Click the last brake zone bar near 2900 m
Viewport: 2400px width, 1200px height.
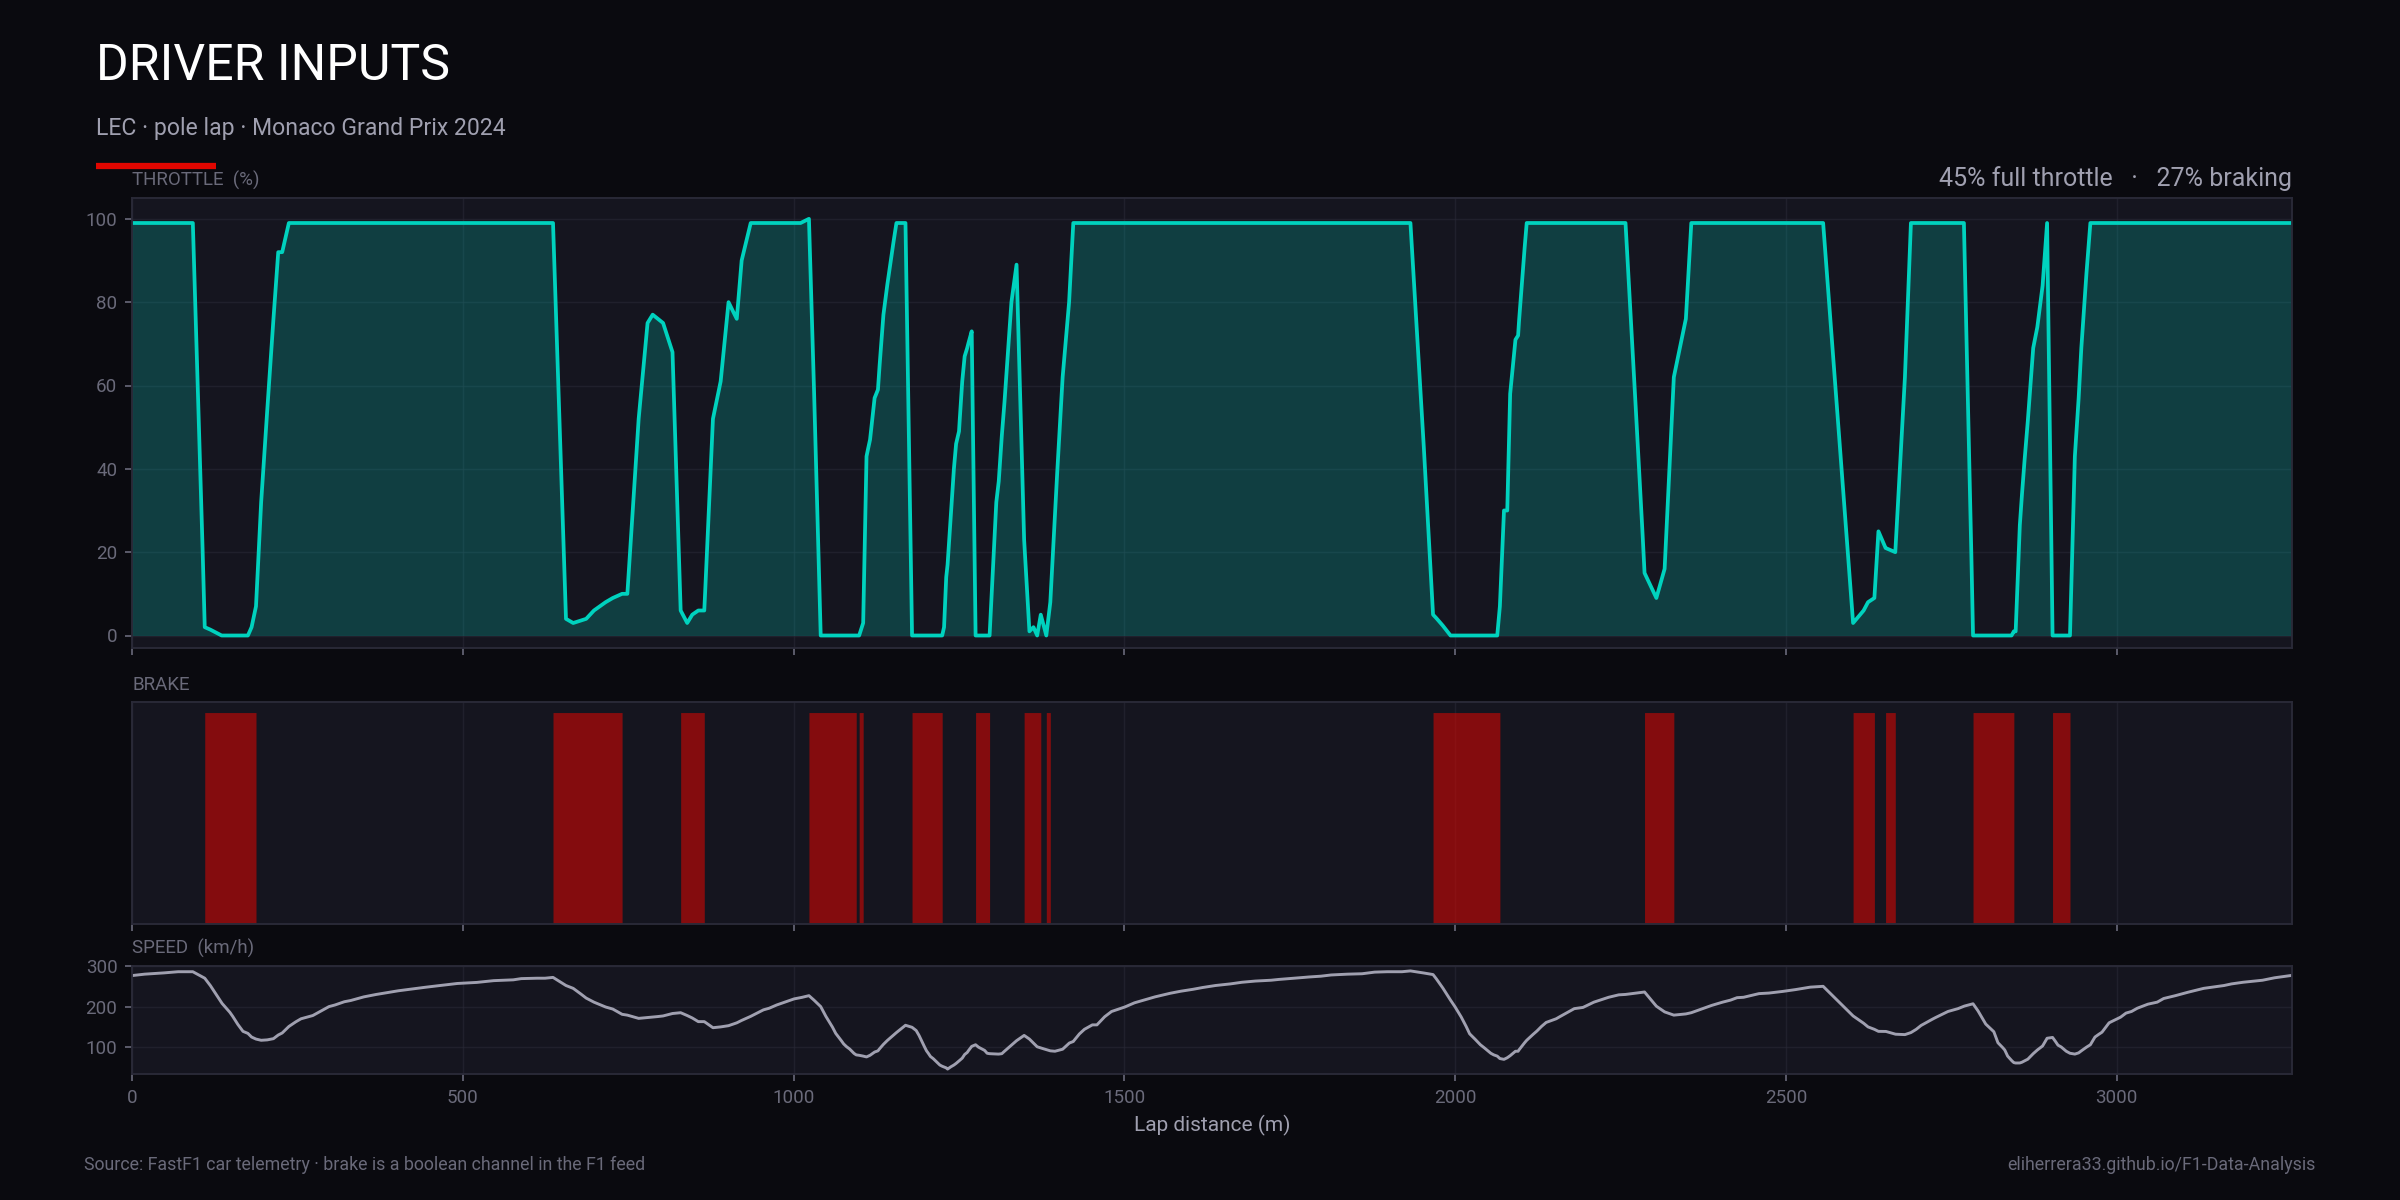click(2062, 818)
